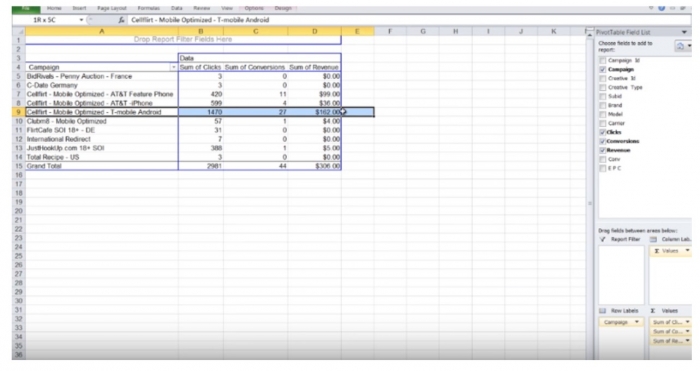Open the Campaign filter dropdown in cell A4
Screen dimensions: 700x371
[173, 67]
